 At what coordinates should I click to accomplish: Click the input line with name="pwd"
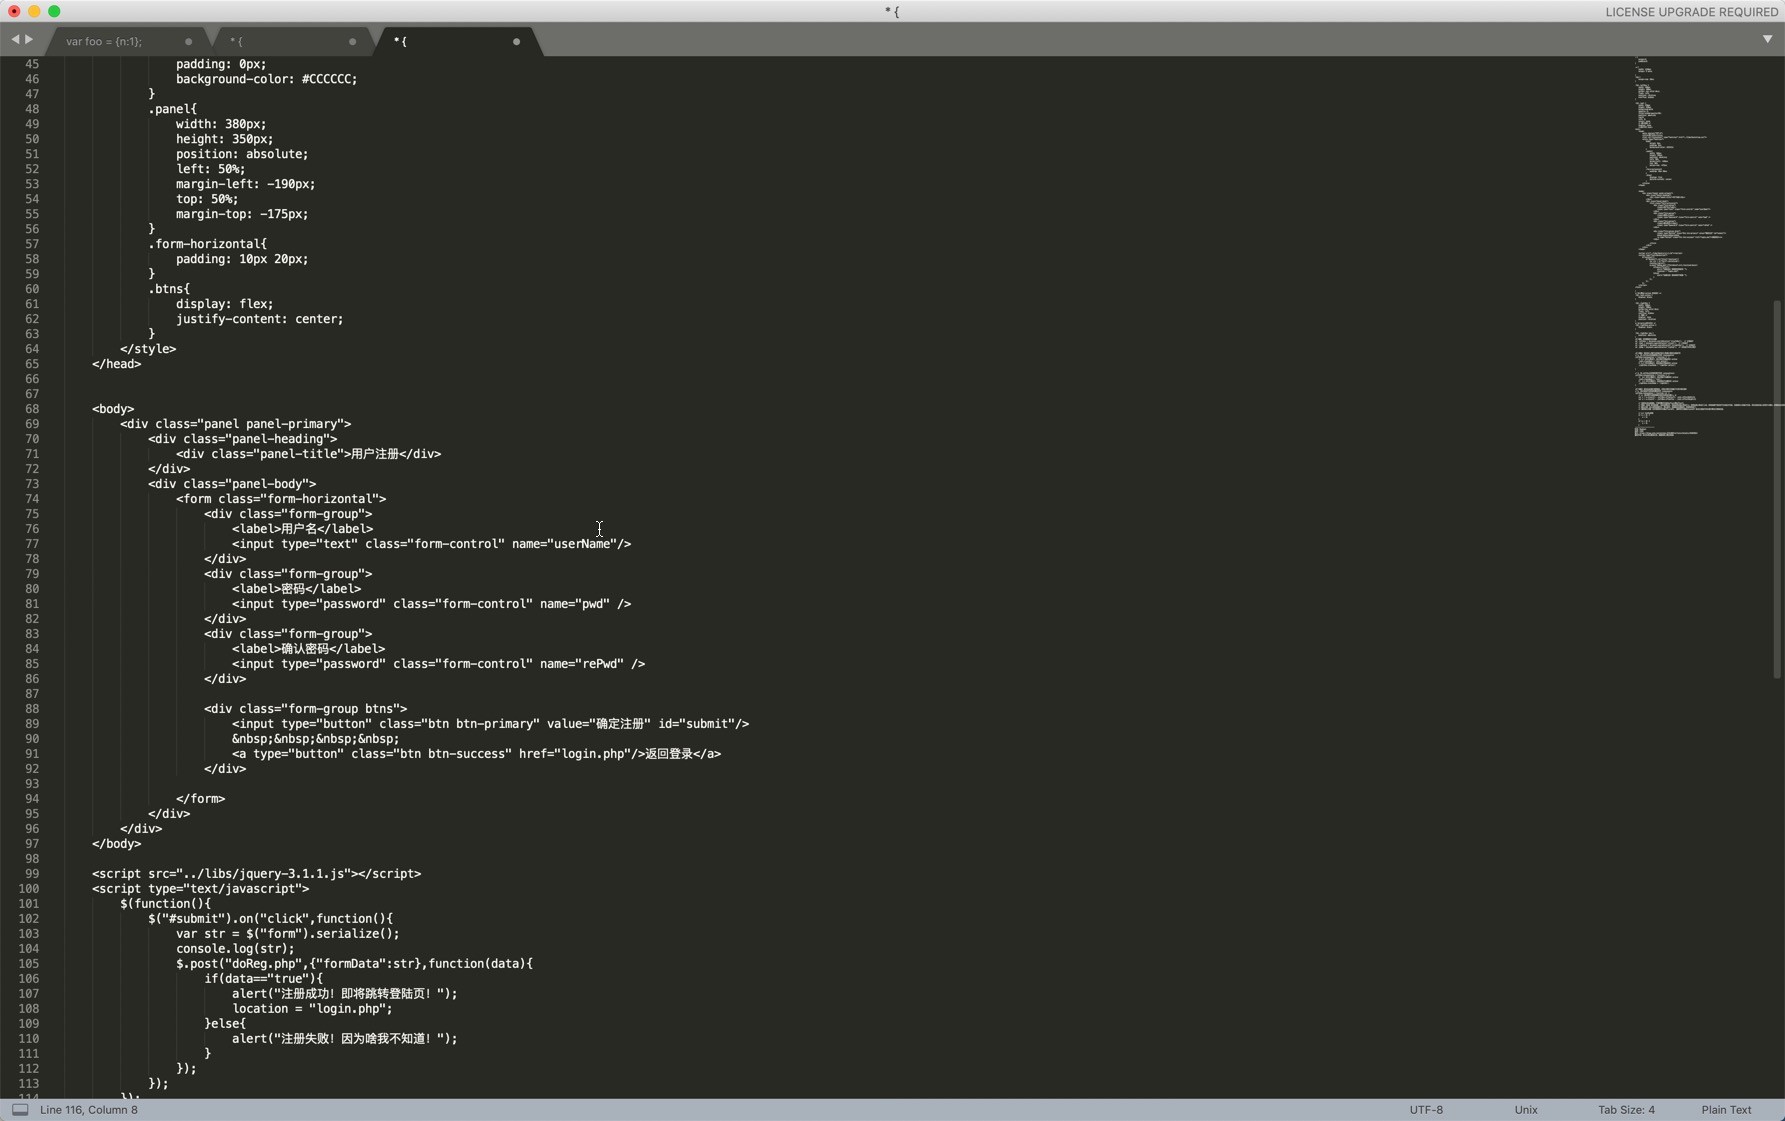click(x=431, y=604)
